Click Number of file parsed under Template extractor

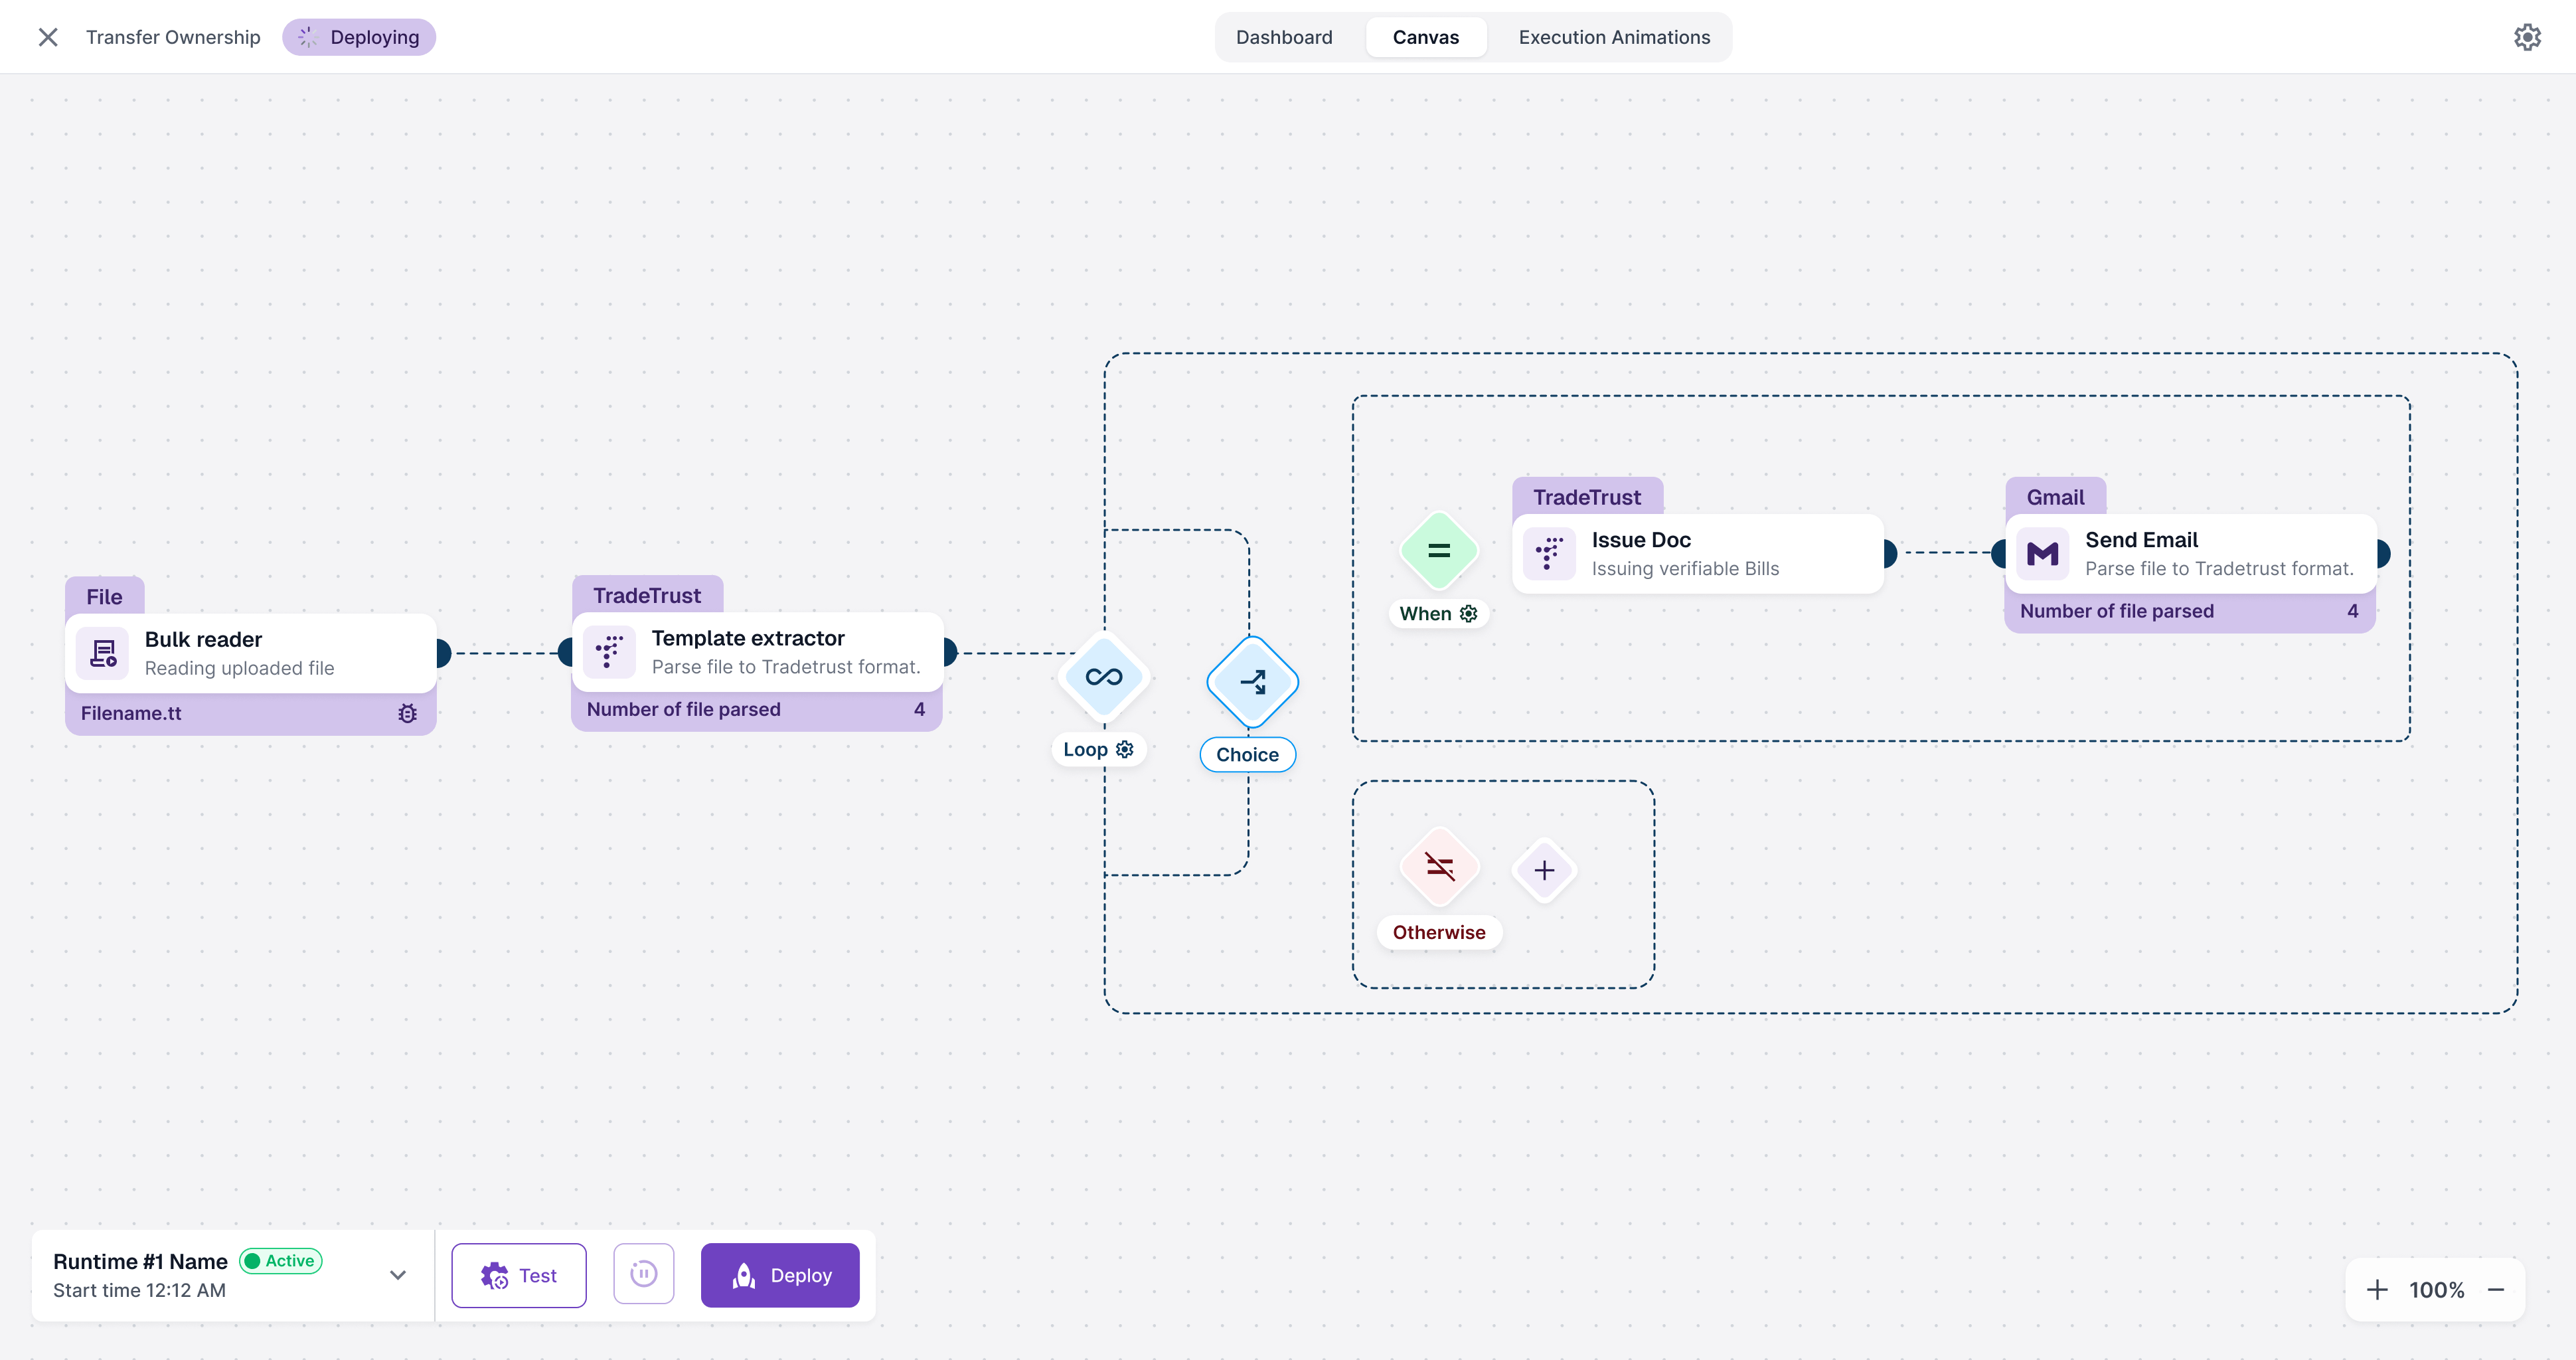pyautogui.click(x=684, y=709)
